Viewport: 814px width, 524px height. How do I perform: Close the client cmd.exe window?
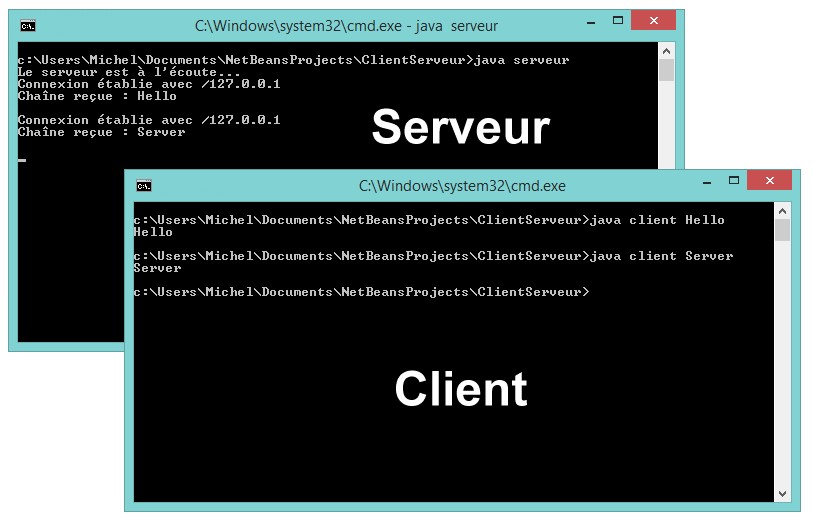[x=770, y=181]
